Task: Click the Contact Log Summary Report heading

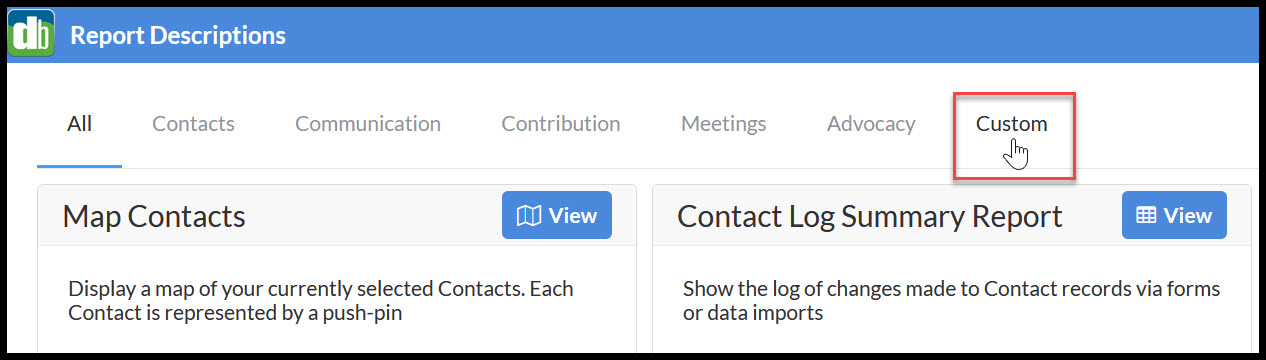Action: pyautogui.click(x=870, y=216)
